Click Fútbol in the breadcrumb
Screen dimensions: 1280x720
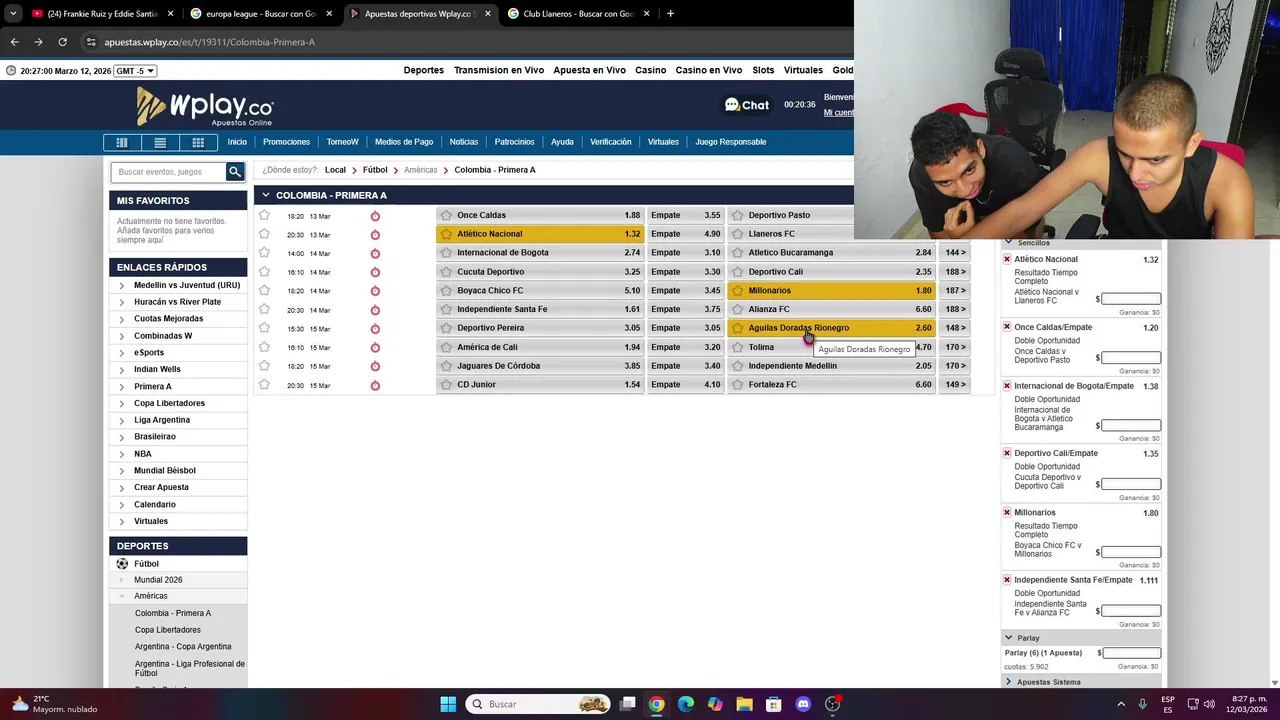(x=375, y=170)
